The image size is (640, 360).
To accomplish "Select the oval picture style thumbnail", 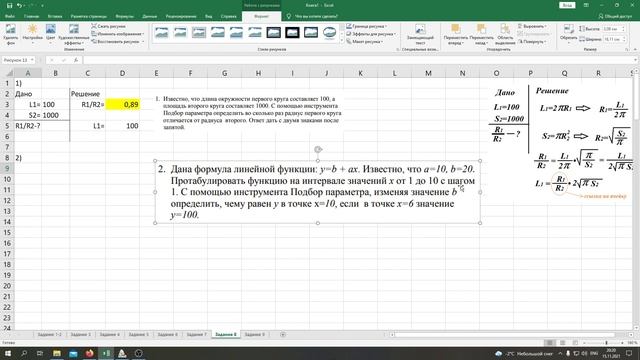I will [x=329, y=33].
